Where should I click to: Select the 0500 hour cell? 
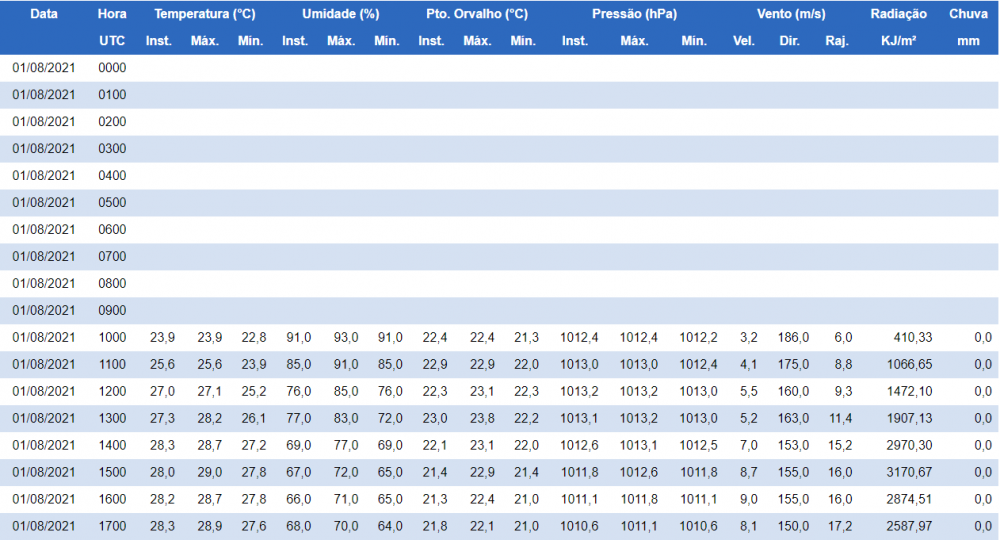tap(112, 203)
